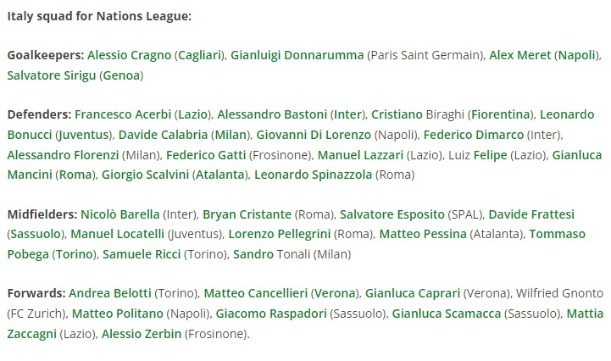Open the Giorgio Scalvini link

pyautogui.click(x=145, y=175)
